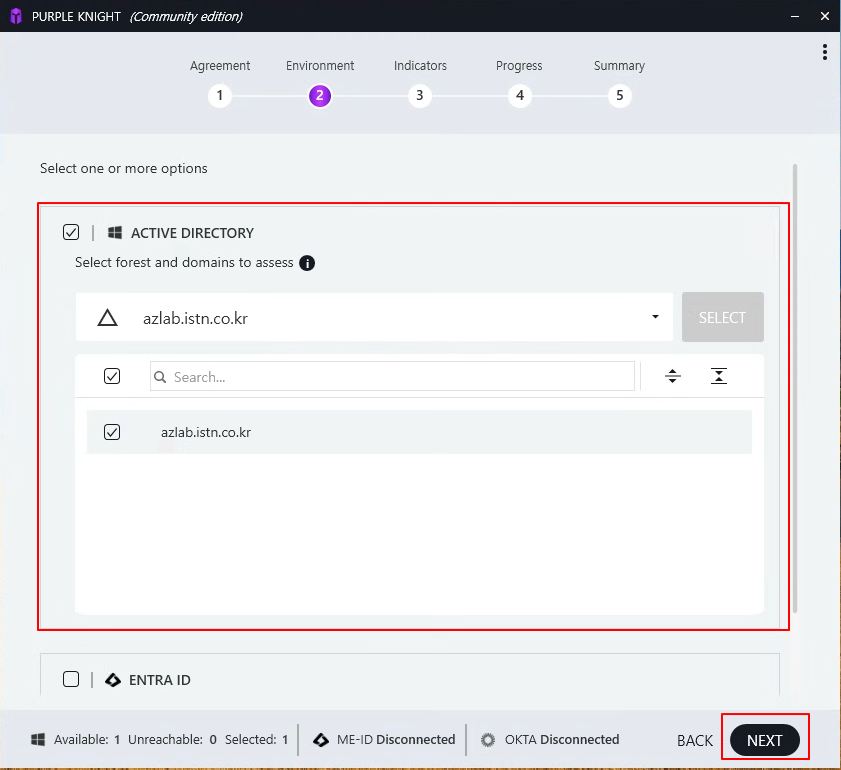Click the Purple Knight helmet logo
This screenshot has height=770, width=841.
[16, 16]
